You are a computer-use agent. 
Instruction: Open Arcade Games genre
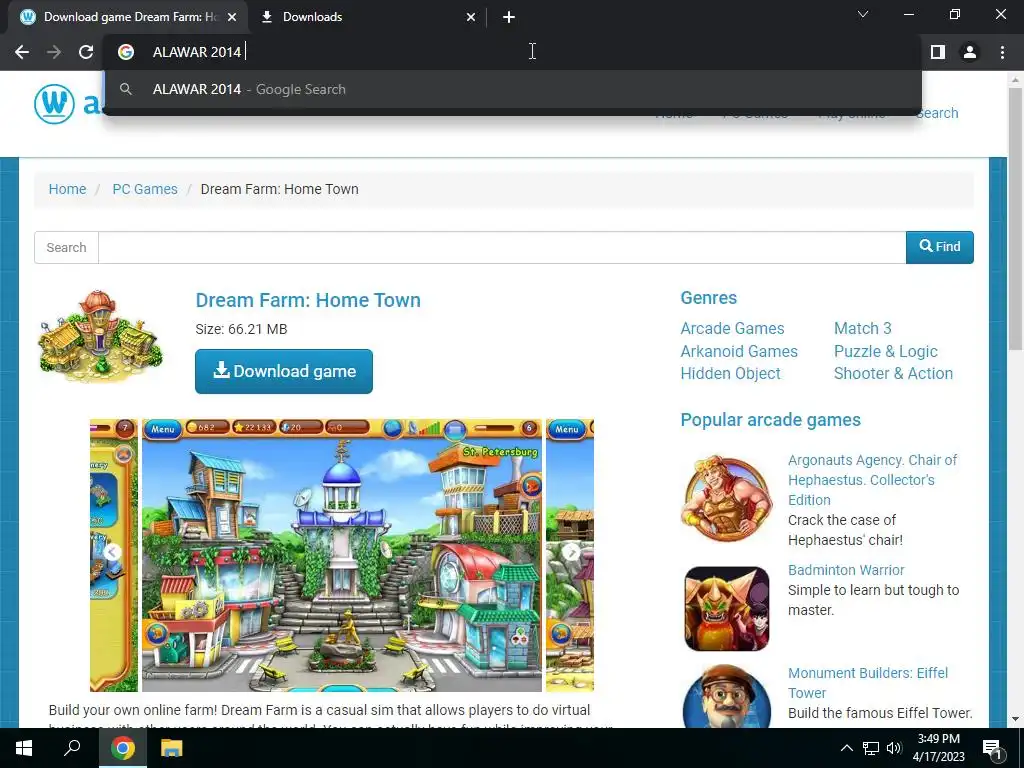coord(732,328)
